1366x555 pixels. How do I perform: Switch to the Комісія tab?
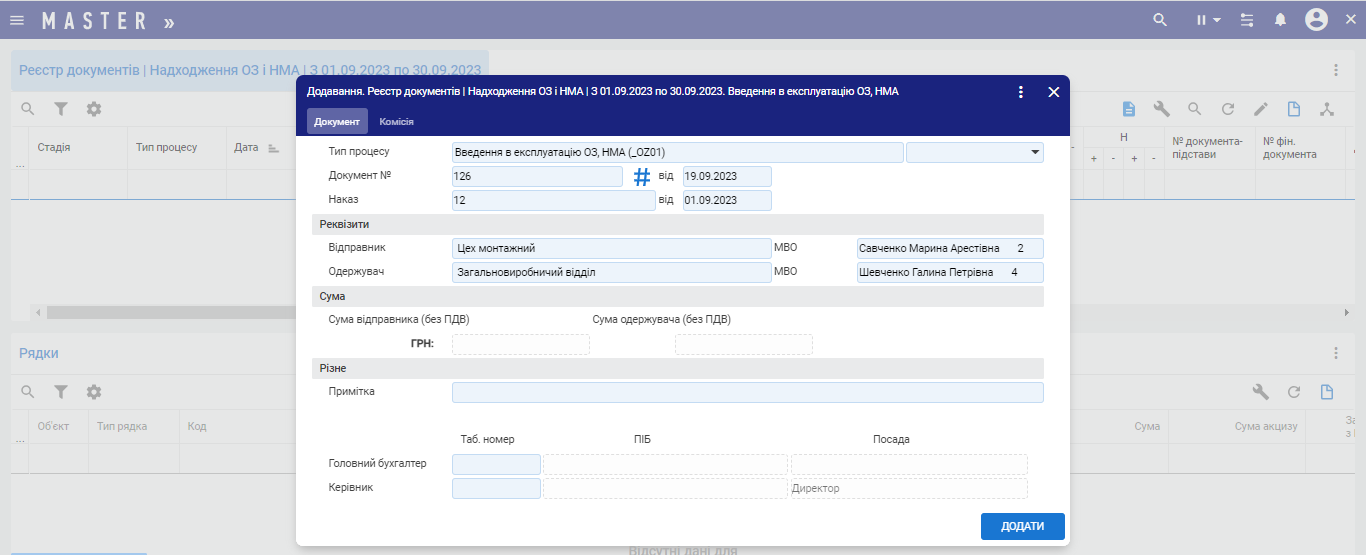pos(397,122)
